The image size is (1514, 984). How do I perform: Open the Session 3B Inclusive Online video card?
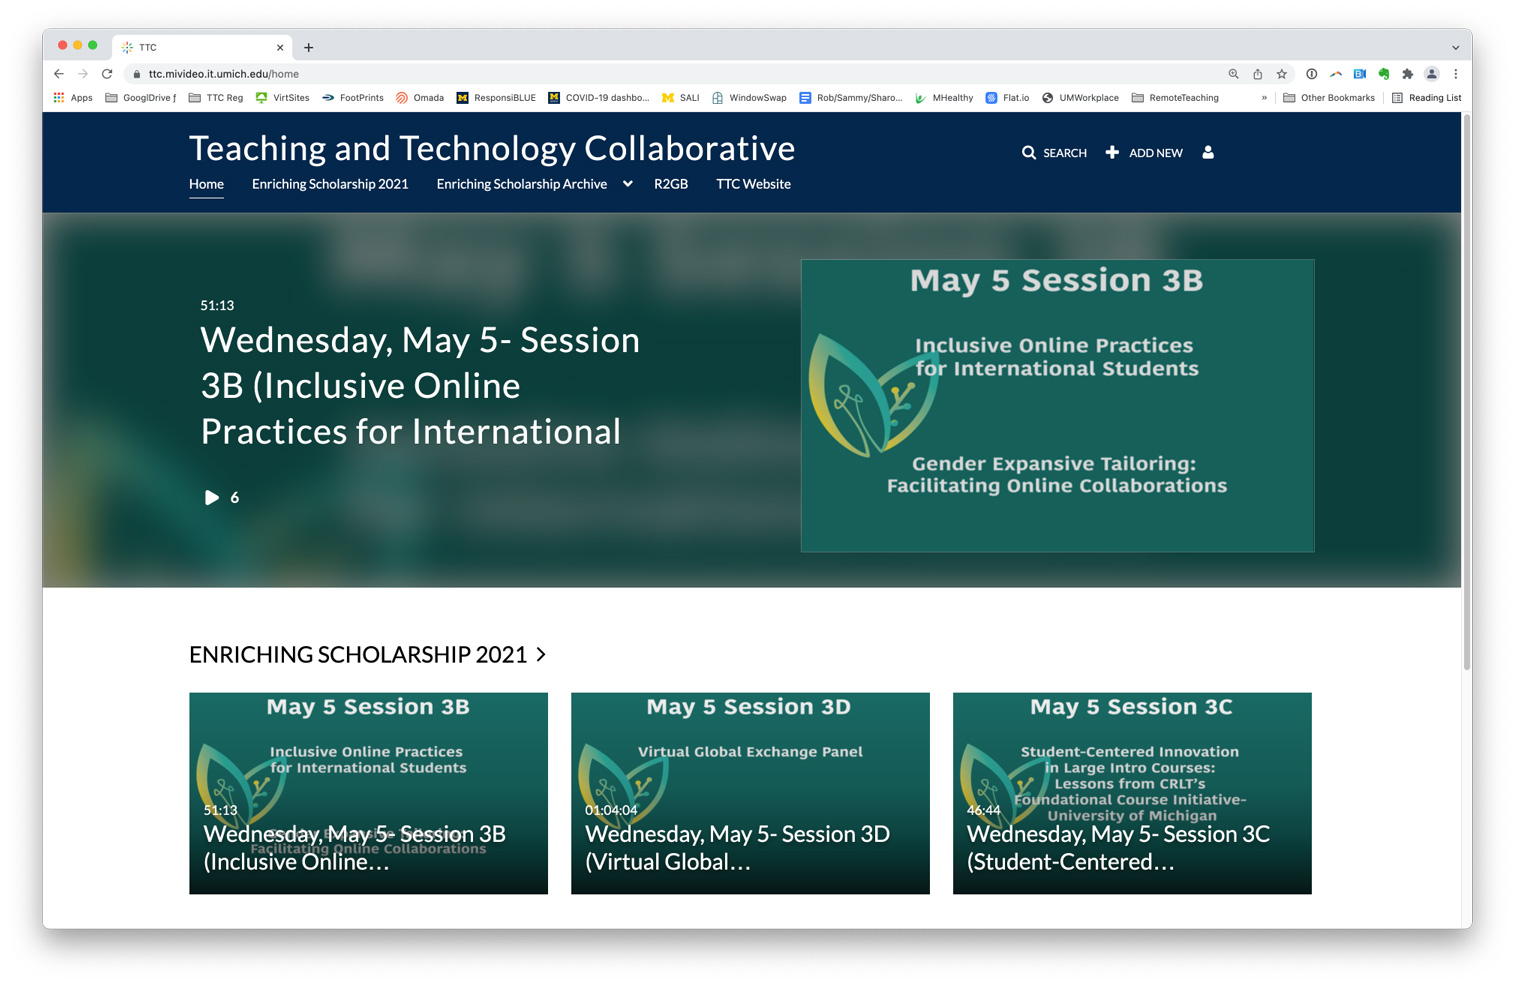[368, 793]
